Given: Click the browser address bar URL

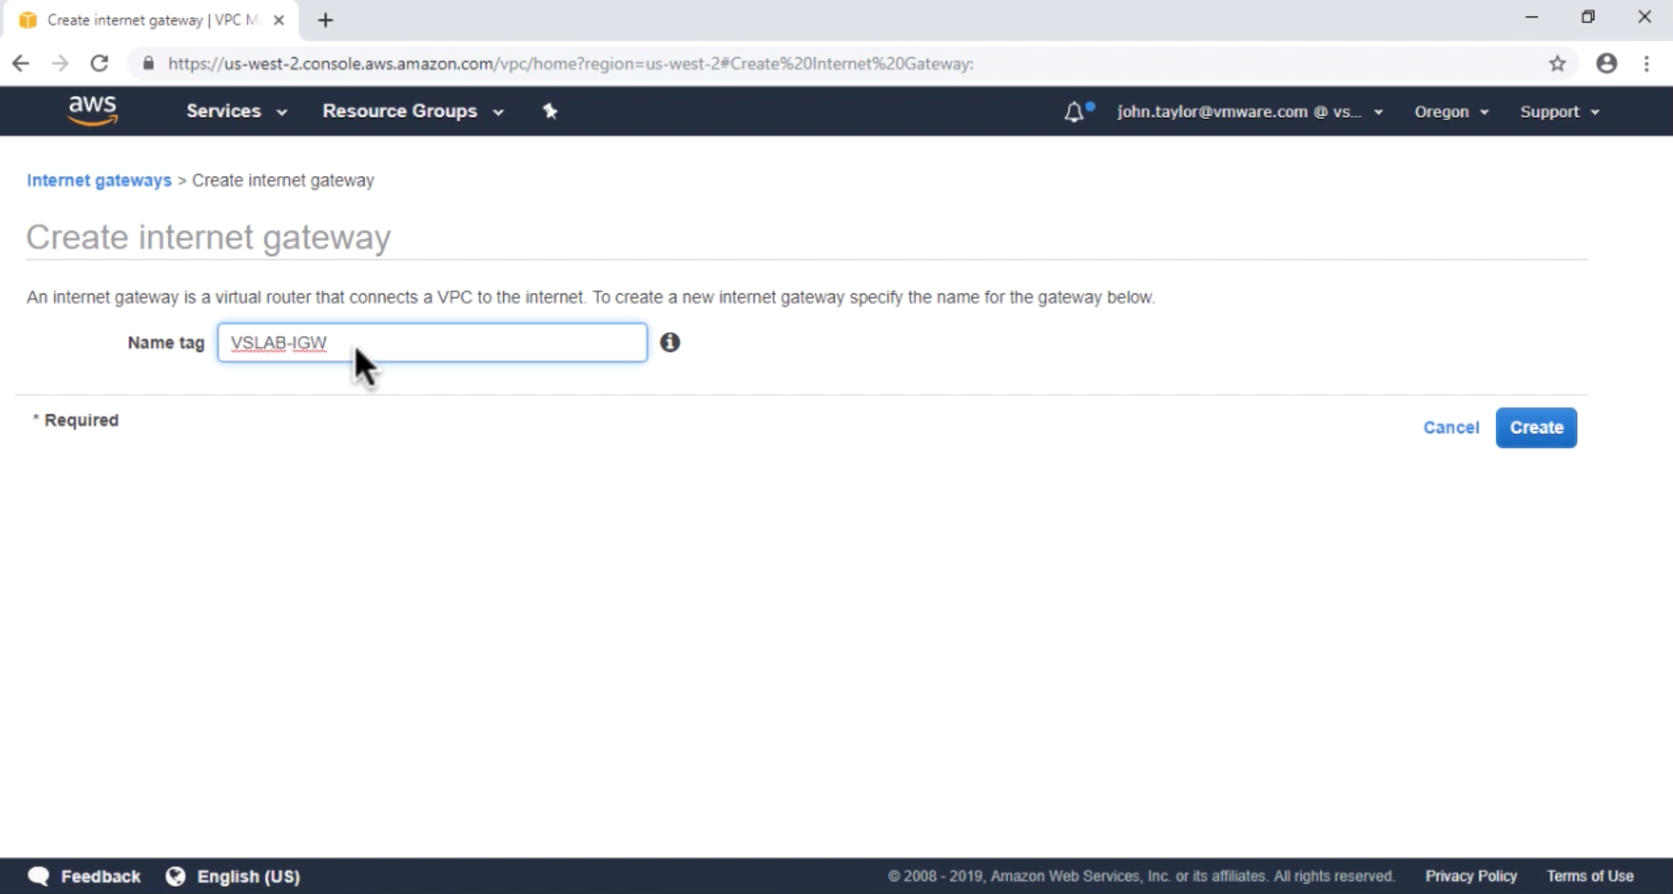Looking at the screenshot, I should pyautogui.click(x=570, y=63).
